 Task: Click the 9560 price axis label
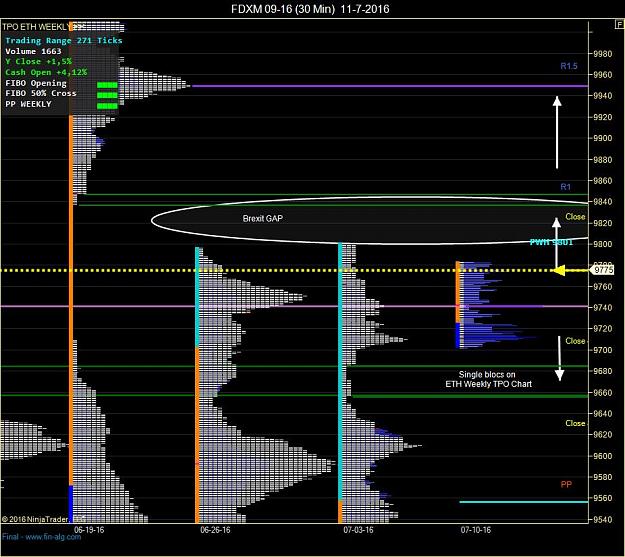(603, 498)
